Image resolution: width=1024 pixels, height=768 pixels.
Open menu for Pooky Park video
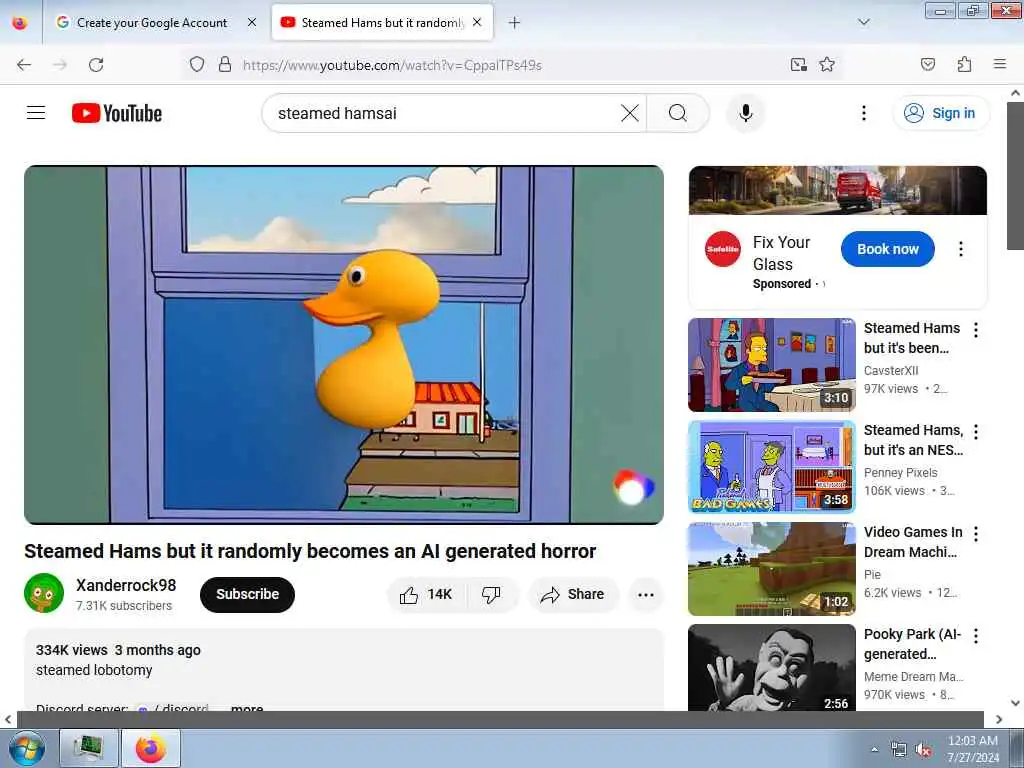976,635
